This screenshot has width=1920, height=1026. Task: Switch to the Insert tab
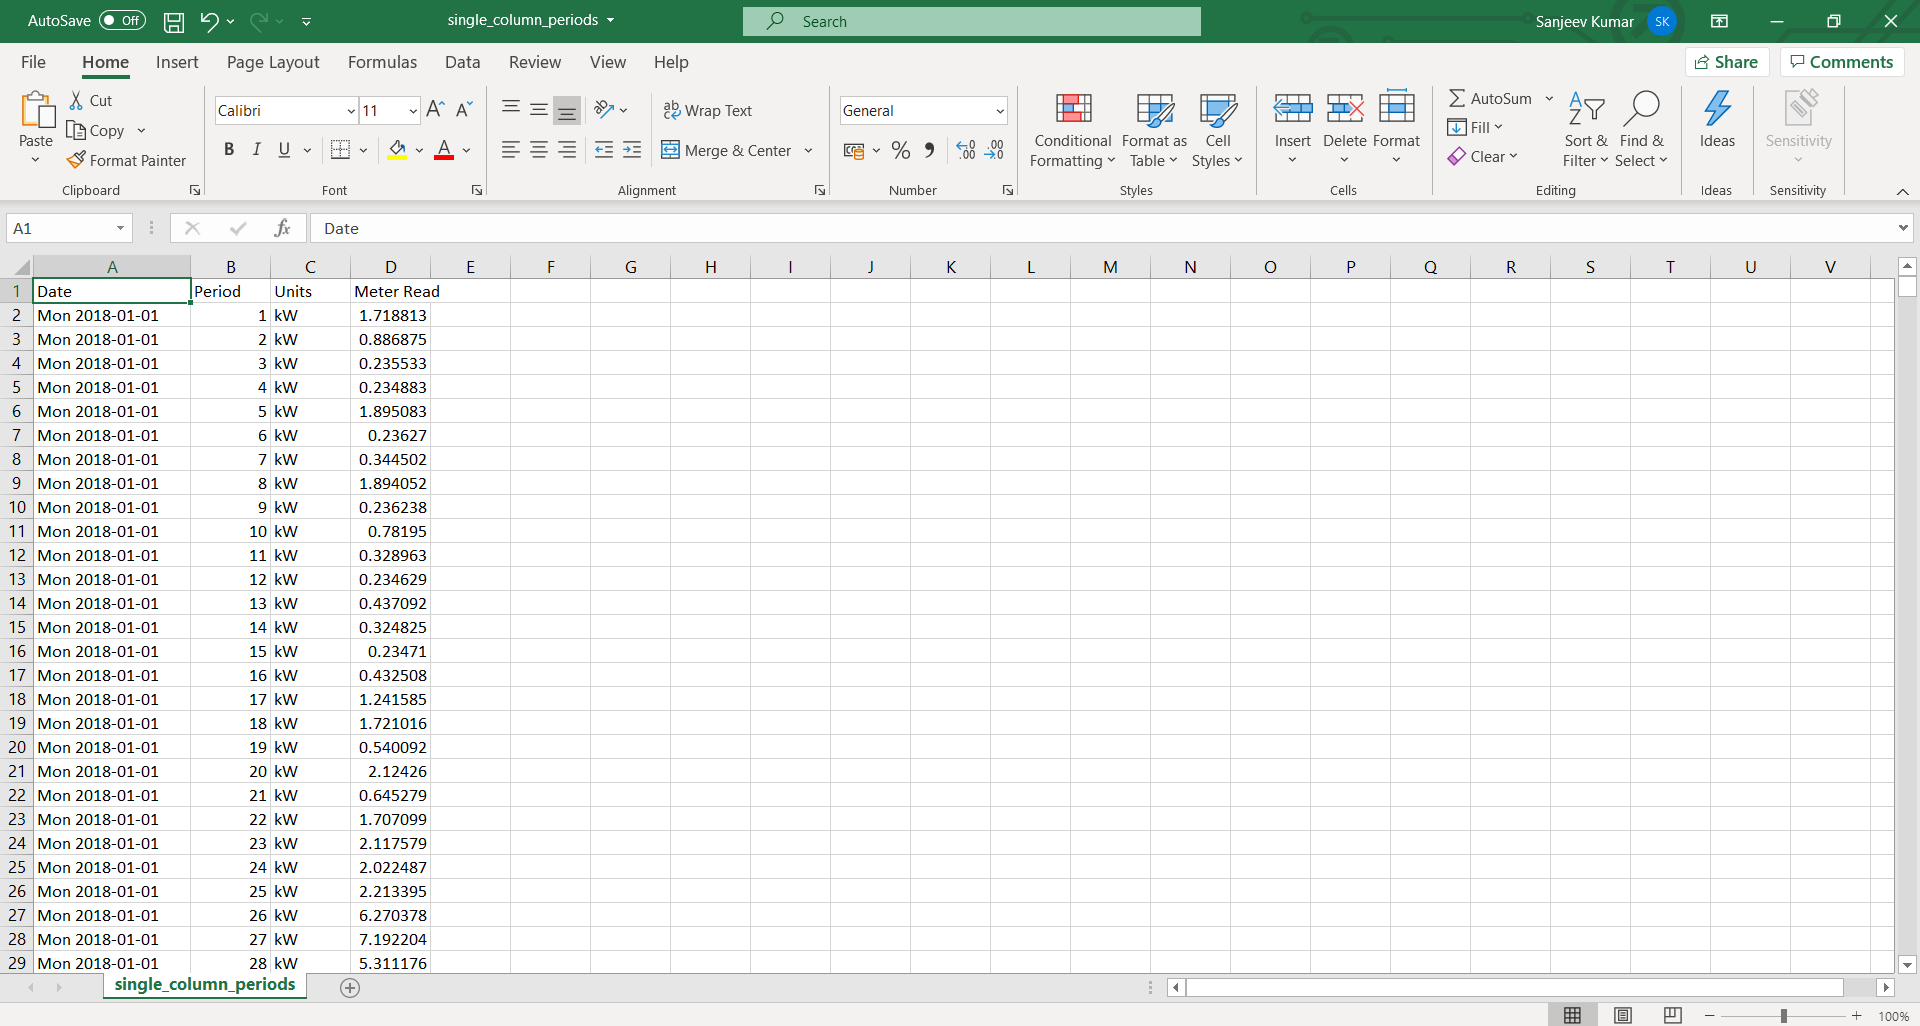coord(177,62)
